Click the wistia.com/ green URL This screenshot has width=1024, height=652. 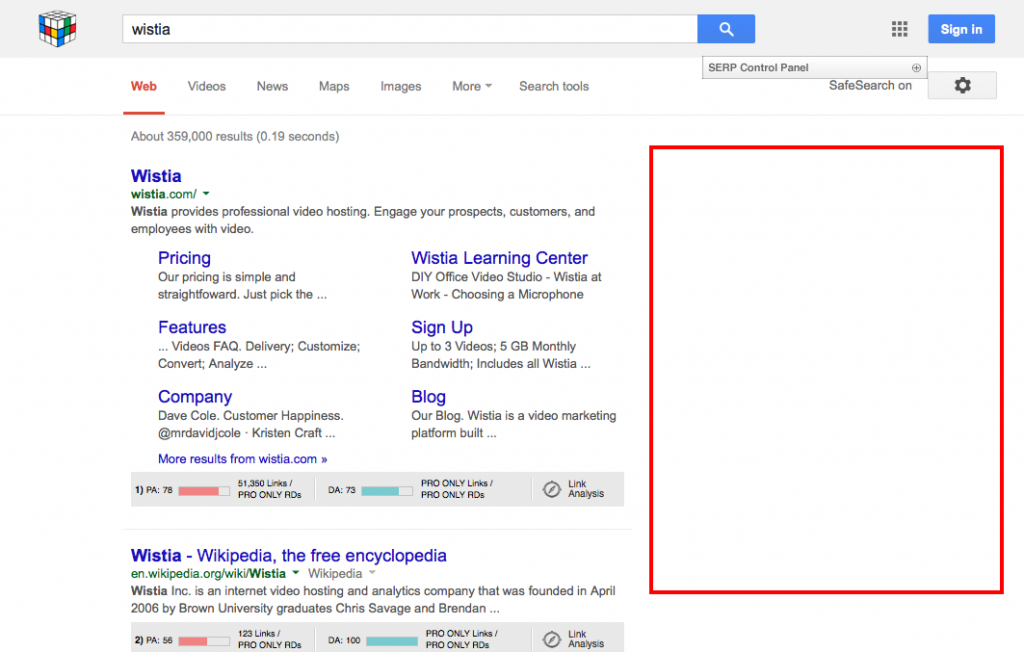[x=163, y=194]
